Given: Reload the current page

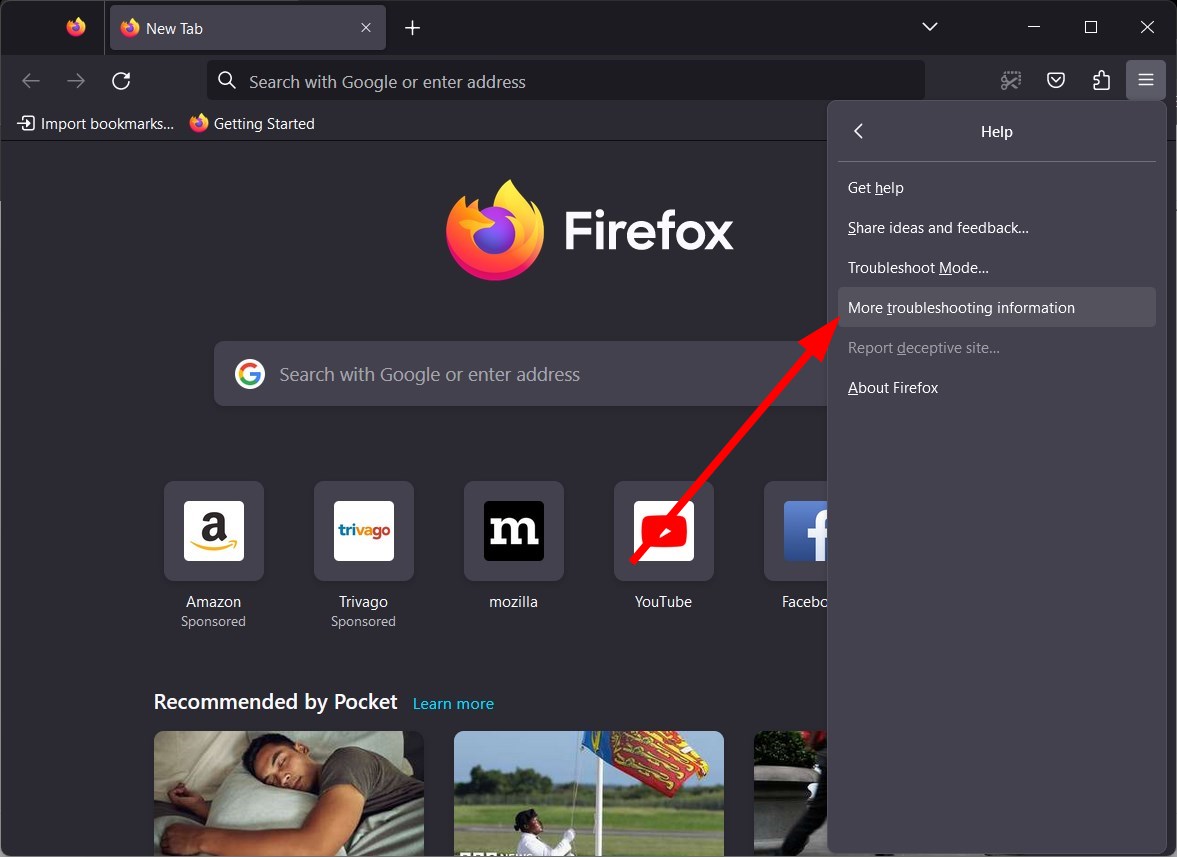Looking at the screenshot, I should (121, 80).
